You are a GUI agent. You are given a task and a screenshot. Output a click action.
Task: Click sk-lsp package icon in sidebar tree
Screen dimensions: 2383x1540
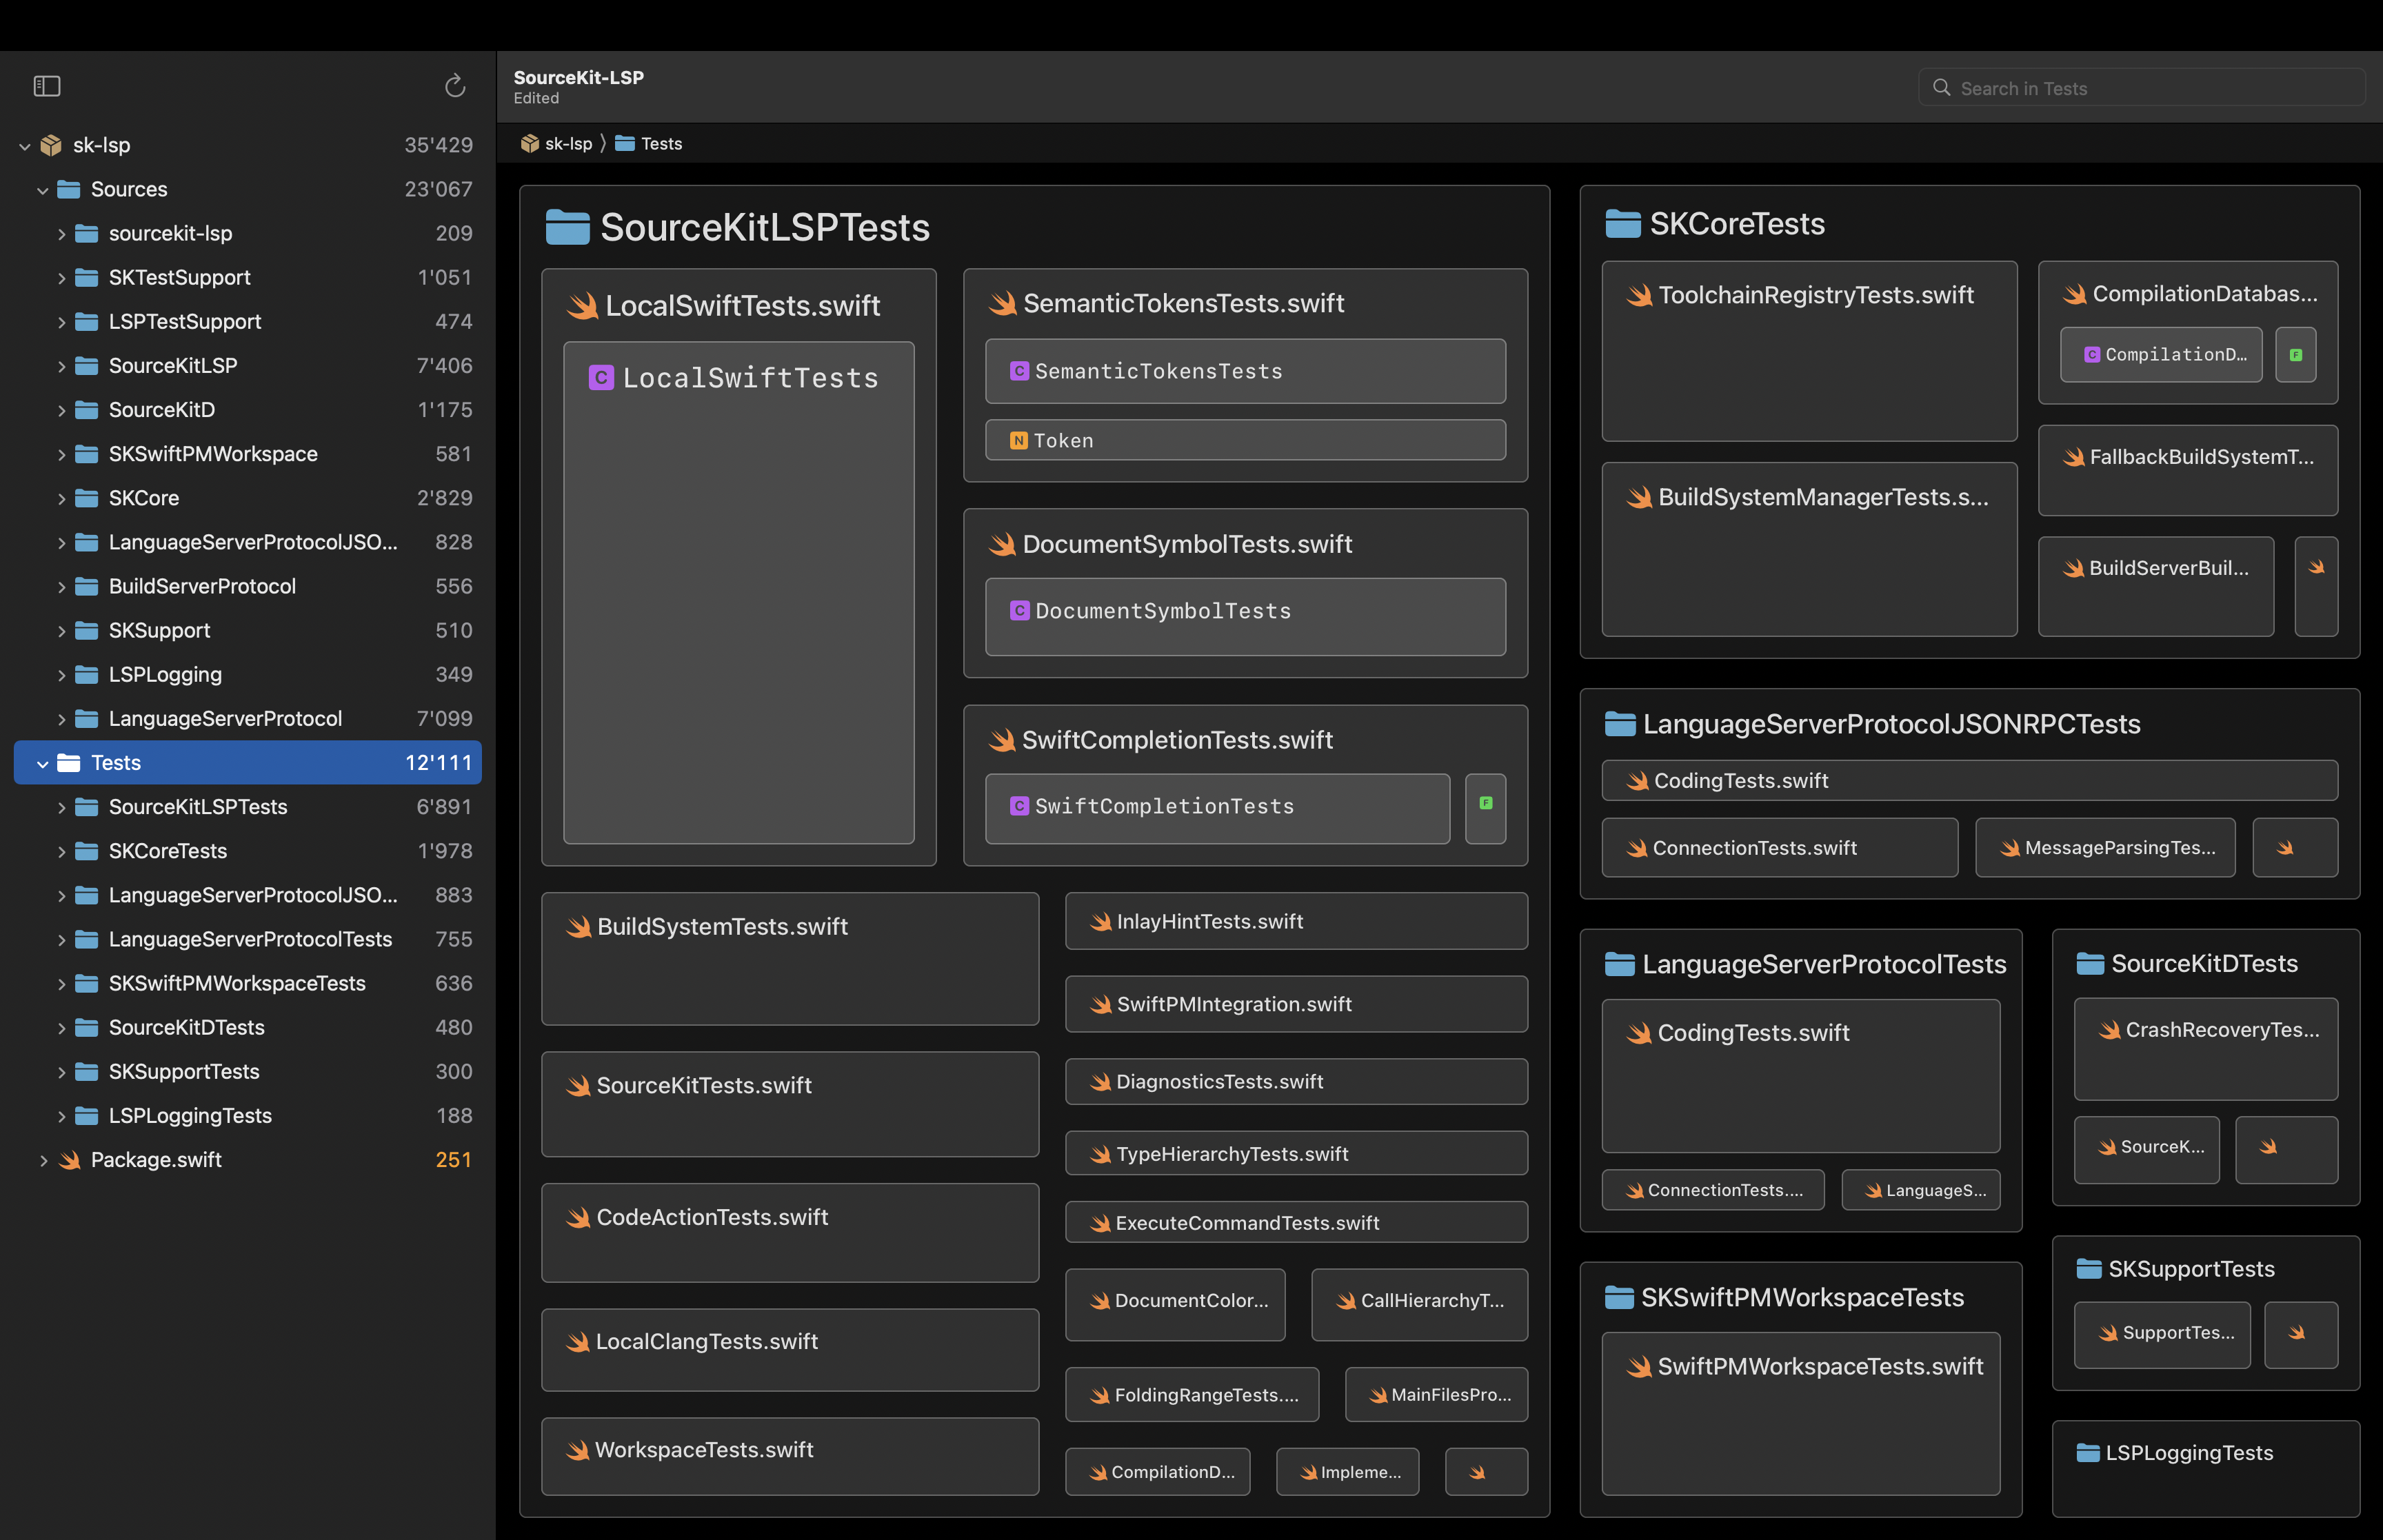pos(51,145)
